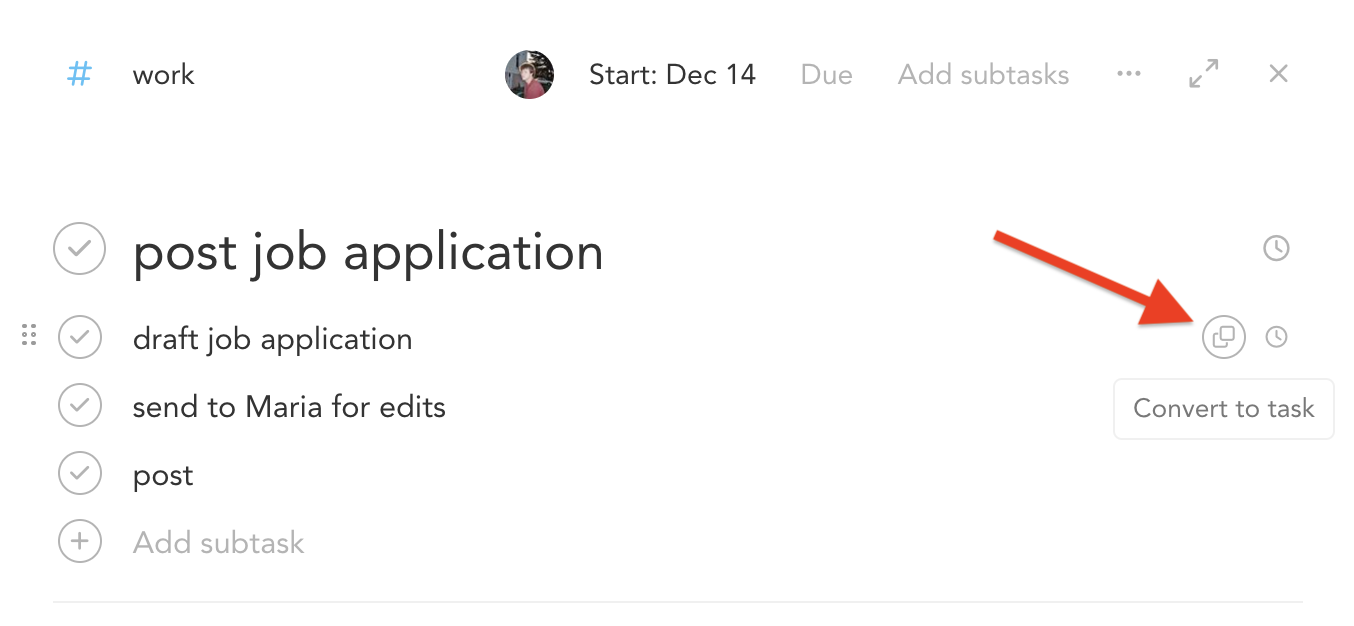Open the more options ellipsis menu
Viewport: 1354px width, 626px height.
coord(1129,73)
